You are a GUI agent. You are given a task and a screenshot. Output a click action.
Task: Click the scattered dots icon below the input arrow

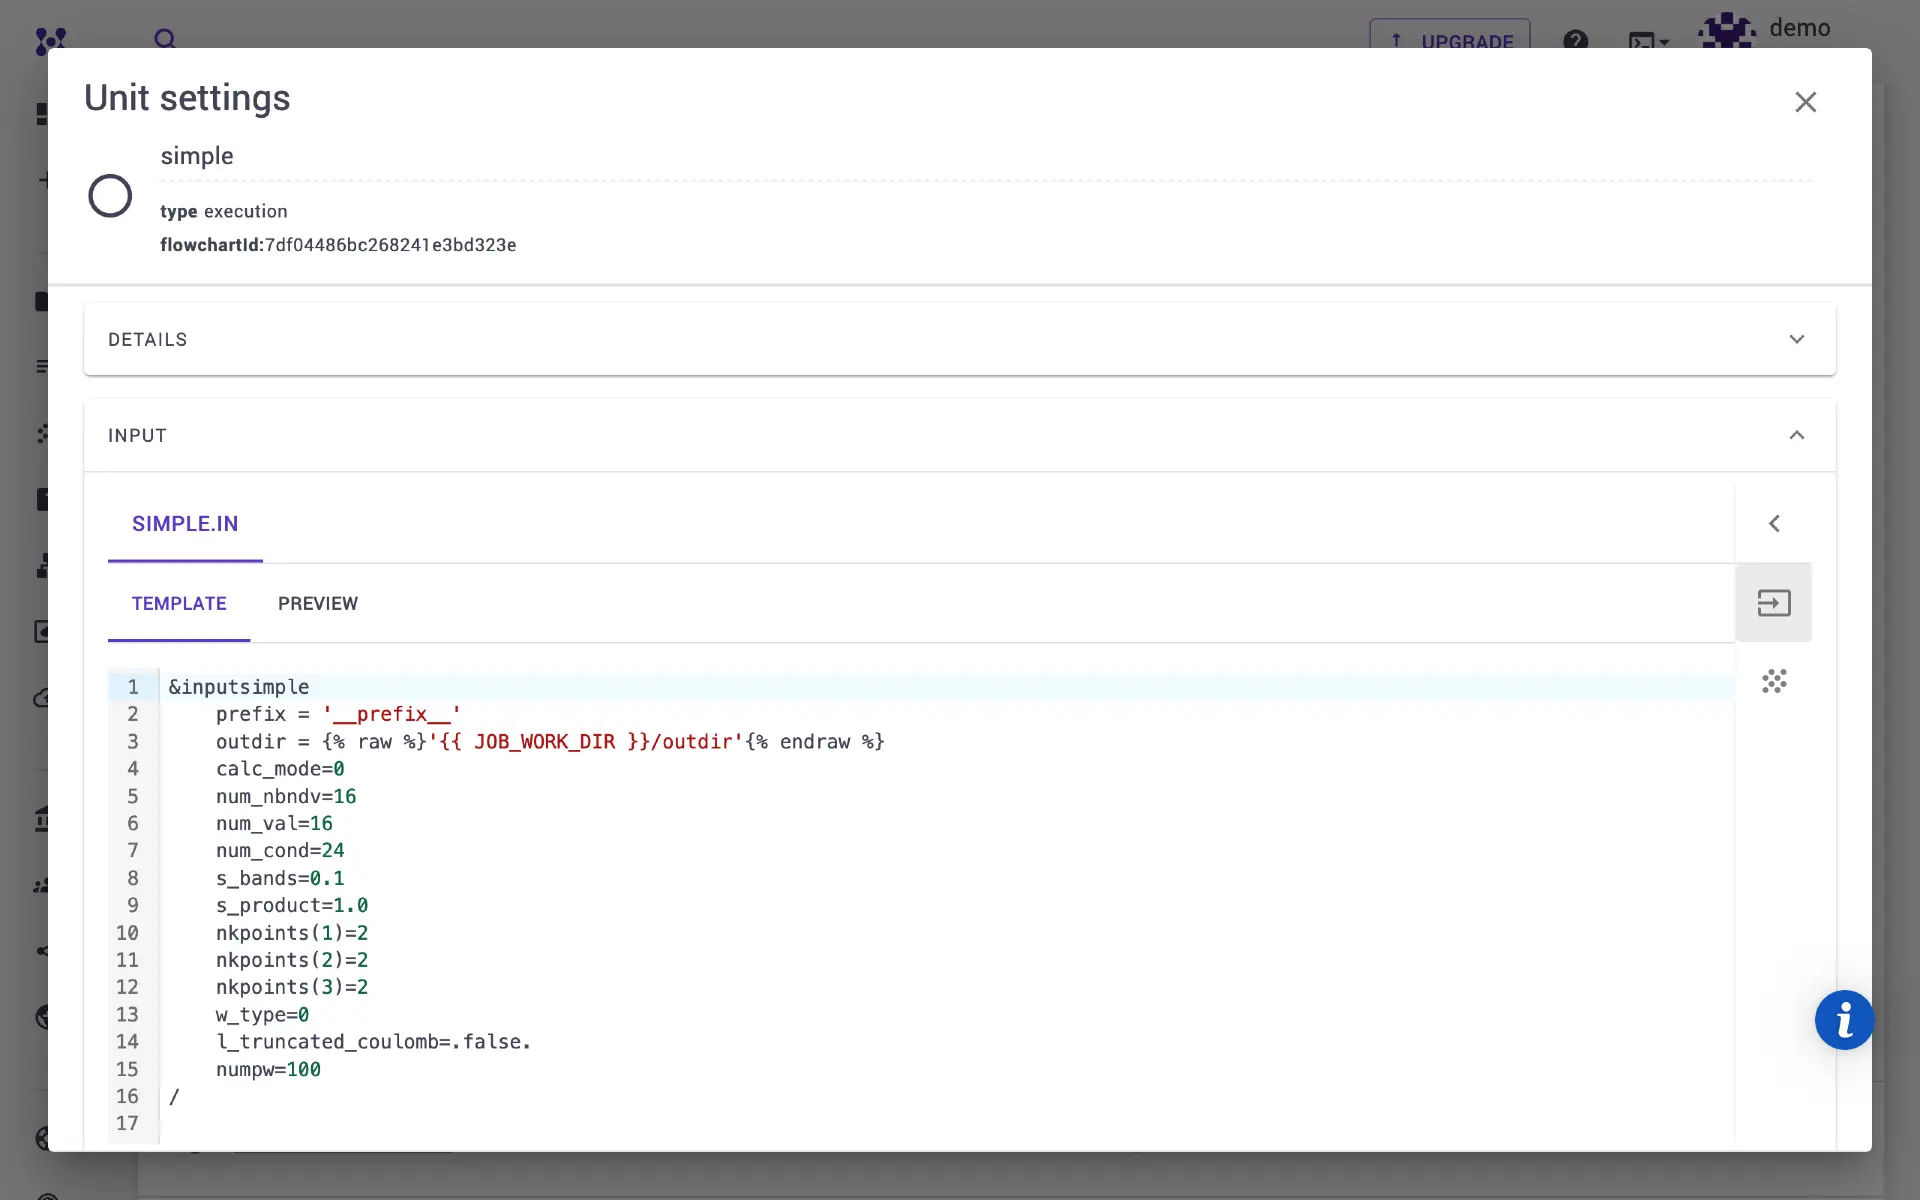pyautogui.click(x=1774, y=681)
